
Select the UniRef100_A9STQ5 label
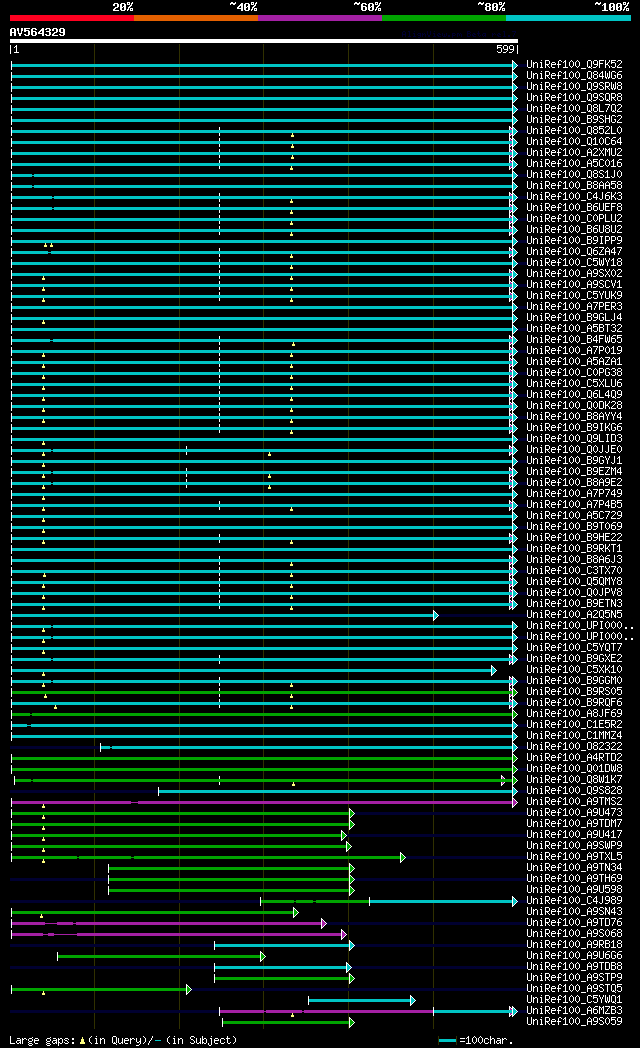[x=574, y=988]
